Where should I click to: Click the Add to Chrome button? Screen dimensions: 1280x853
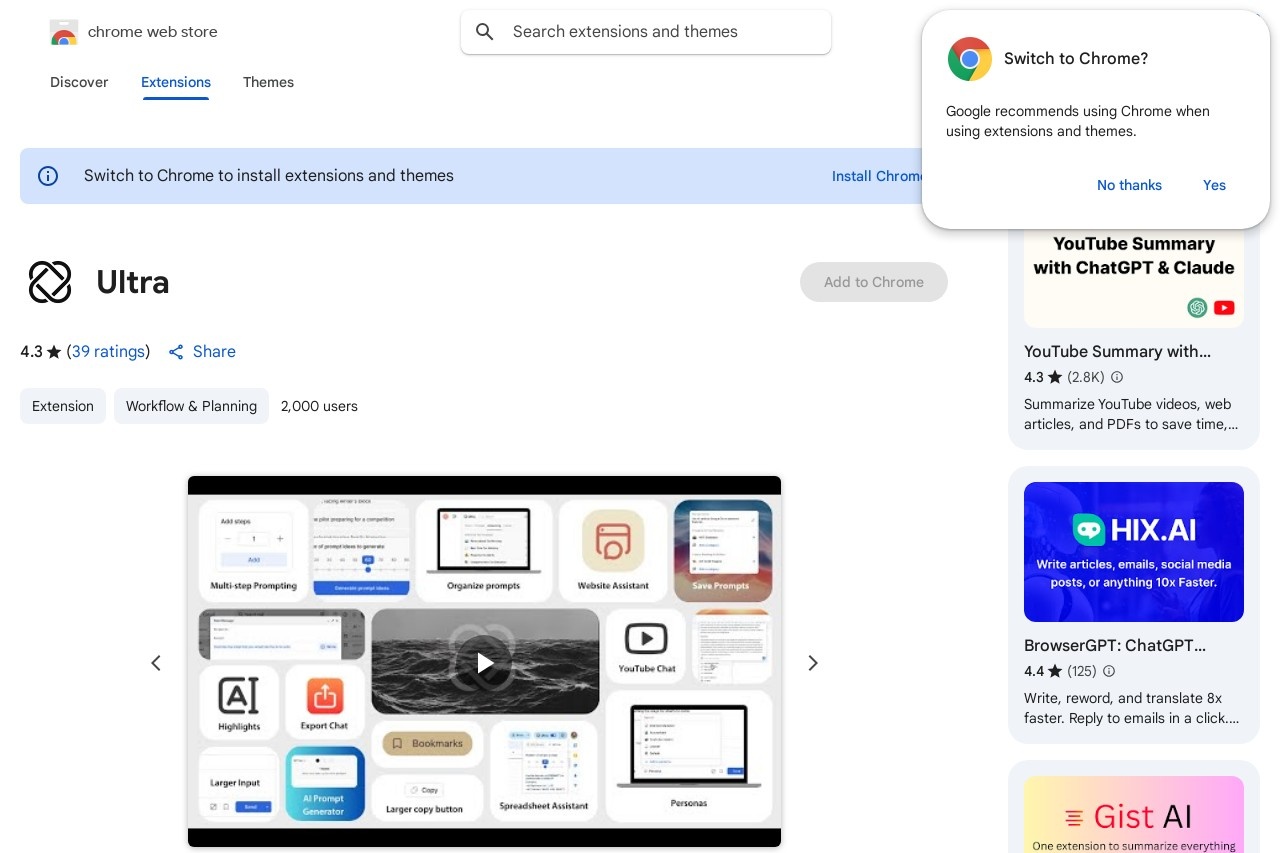pos(874,282)
